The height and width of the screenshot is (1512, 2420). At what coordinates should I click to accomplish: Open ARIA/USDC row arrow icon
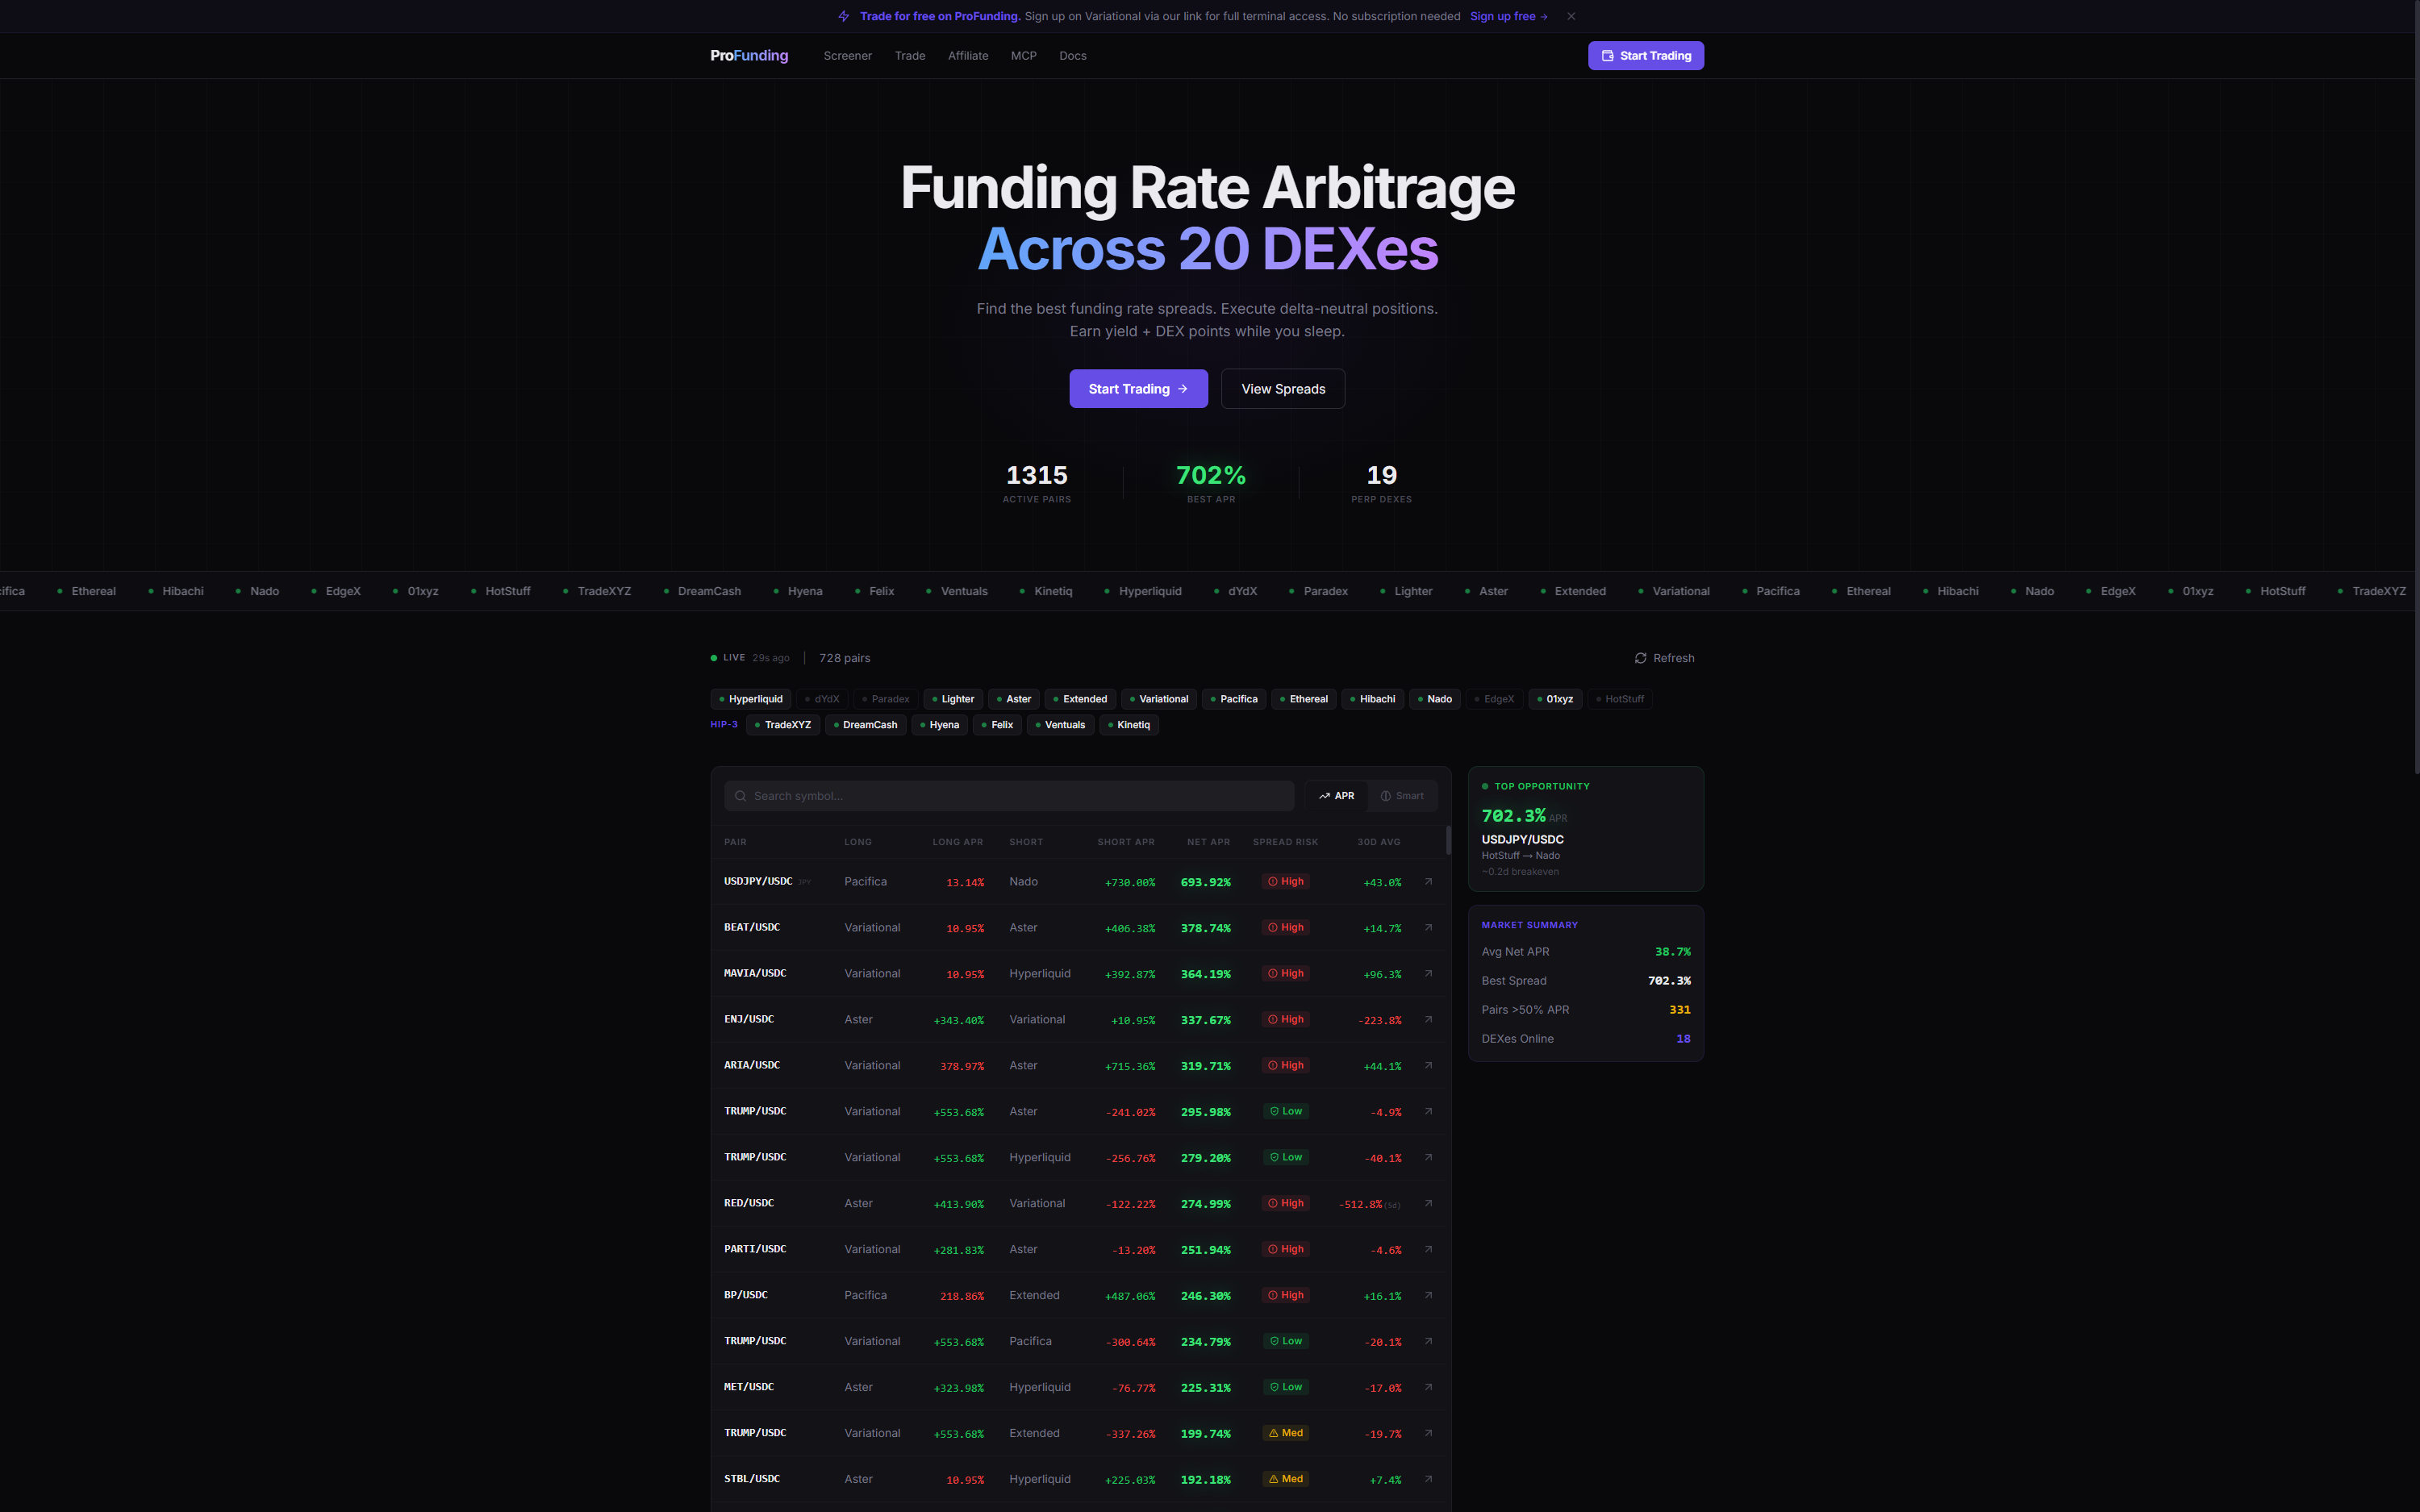[x=1428, y=1066]
